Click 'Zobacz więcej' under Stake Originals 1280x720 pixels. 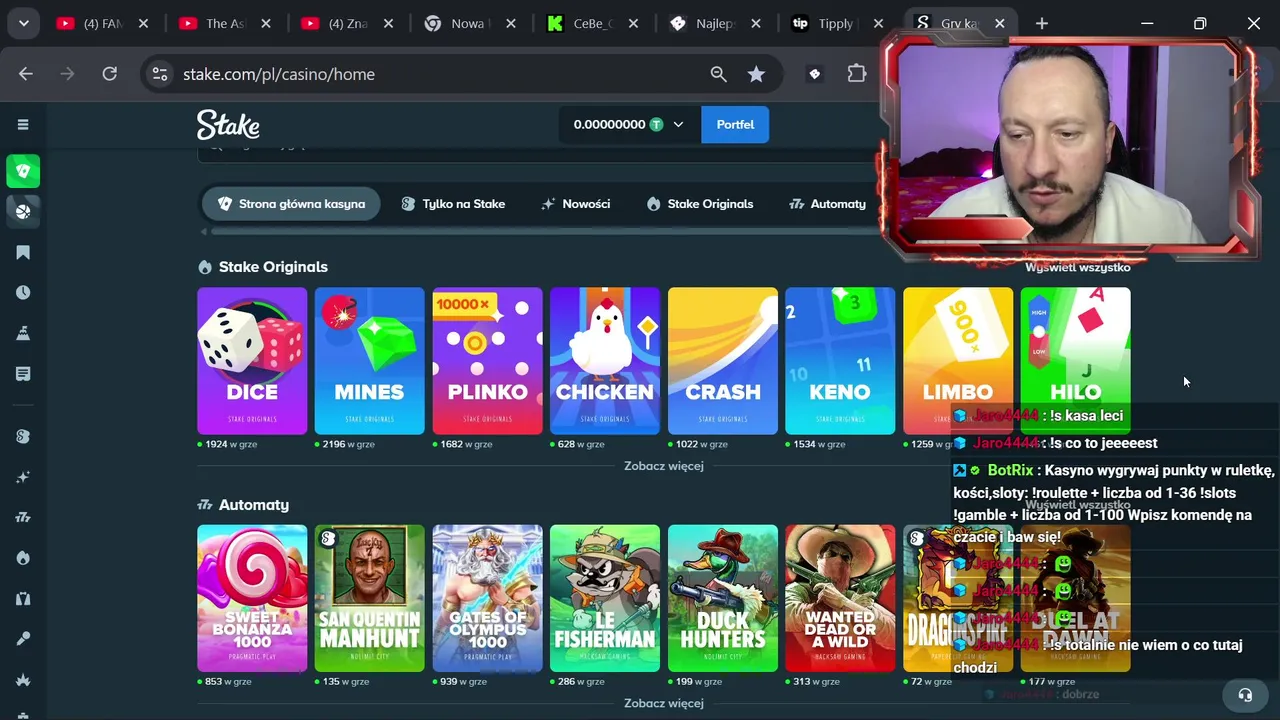[x=664, y=466]
